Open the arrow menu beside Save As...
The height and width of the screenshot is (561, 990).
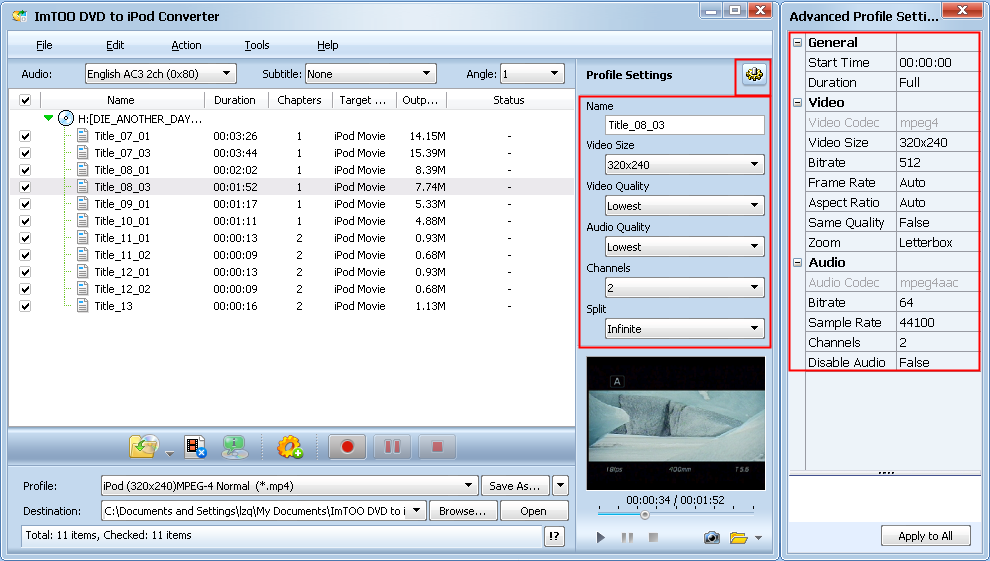coord(561,486)
